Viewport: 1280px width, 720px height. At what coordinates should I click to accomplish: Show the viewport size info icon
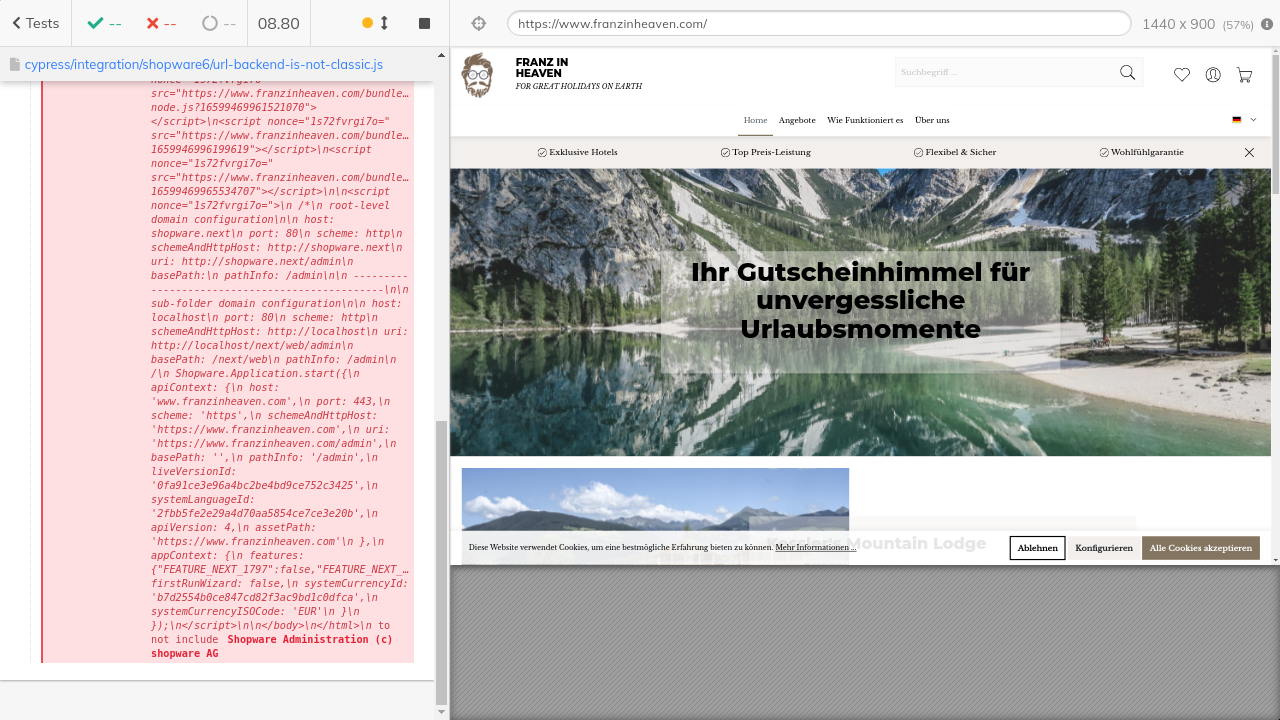pos(1267,24)
